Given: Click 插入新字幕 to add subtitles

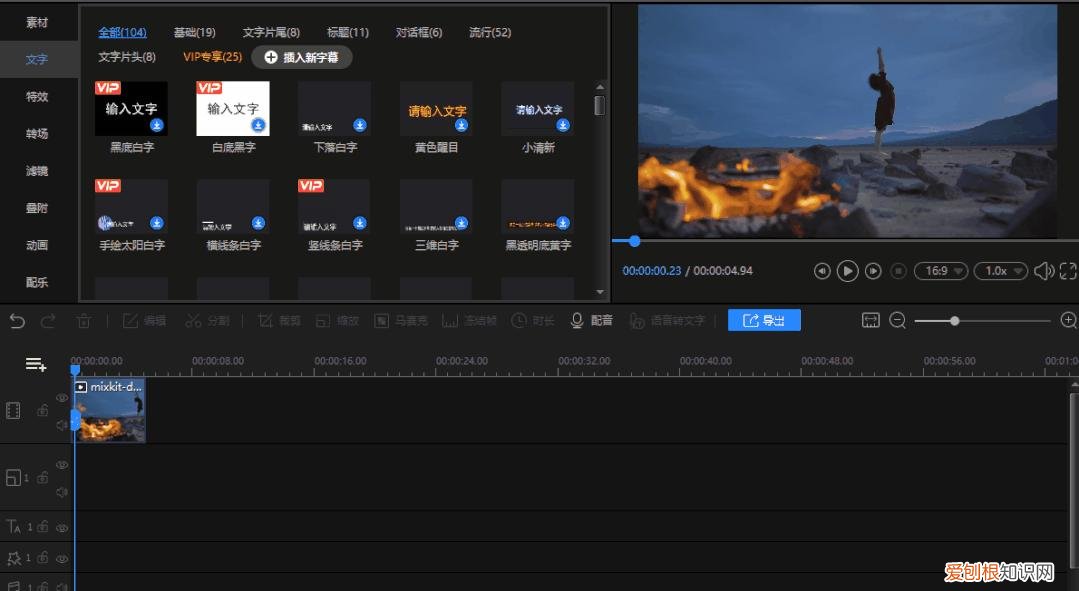Looking at the screenshot, I should tap(302, 57).
